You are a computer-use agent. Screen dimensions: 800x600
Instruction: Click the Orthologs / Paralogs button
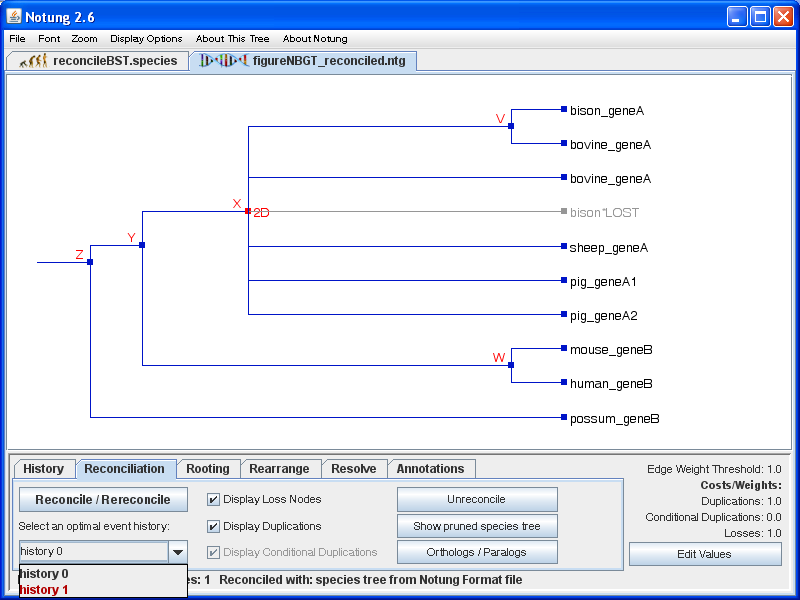[476, 552]
